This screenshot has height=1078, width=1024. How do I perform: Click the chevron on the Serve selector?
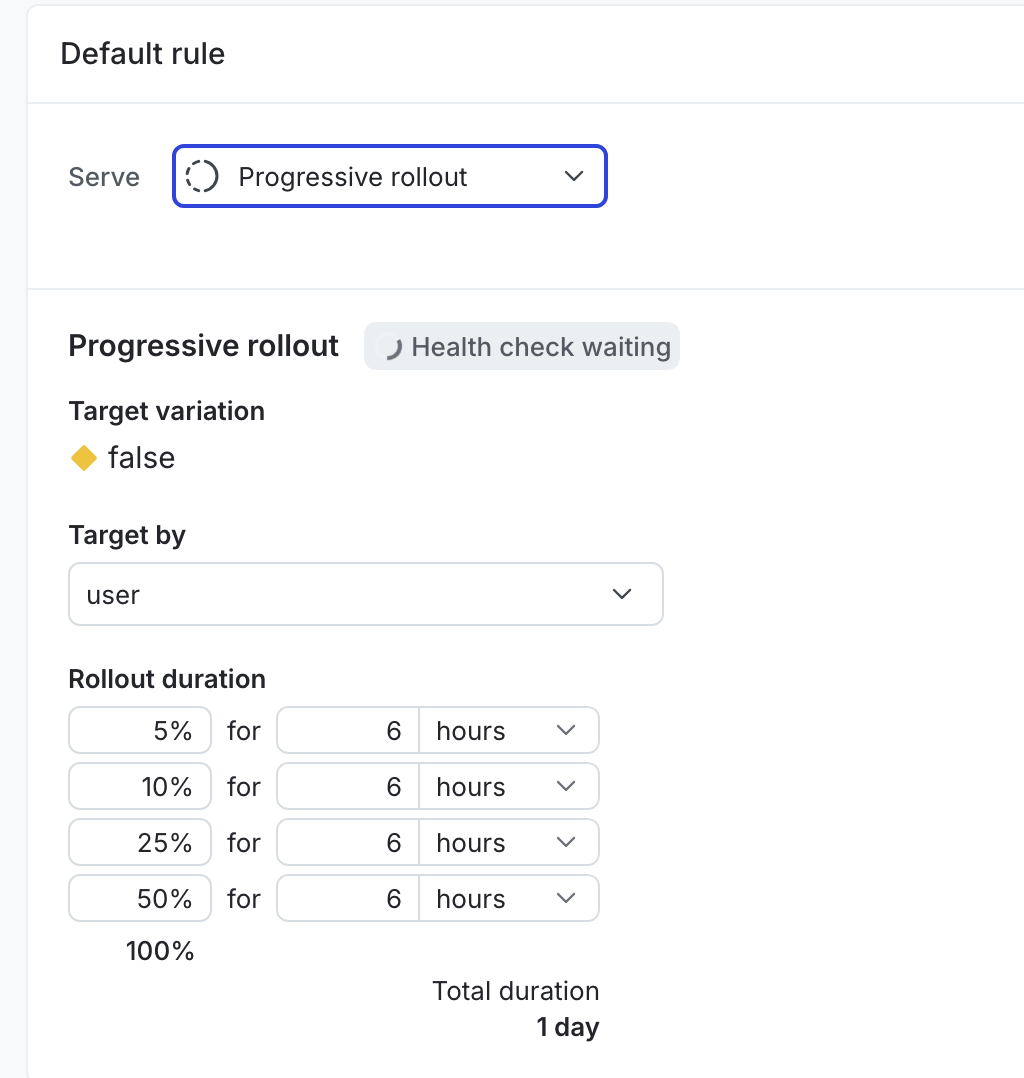[x=574, y=176]
